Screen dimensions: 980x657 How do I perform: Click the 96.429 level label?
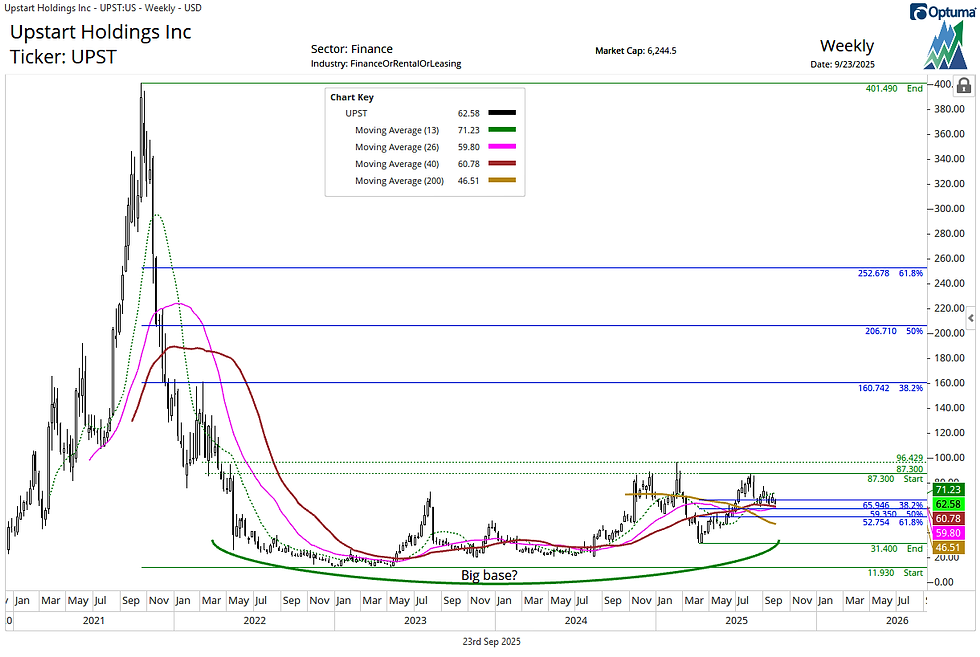(x=909, y=458)
